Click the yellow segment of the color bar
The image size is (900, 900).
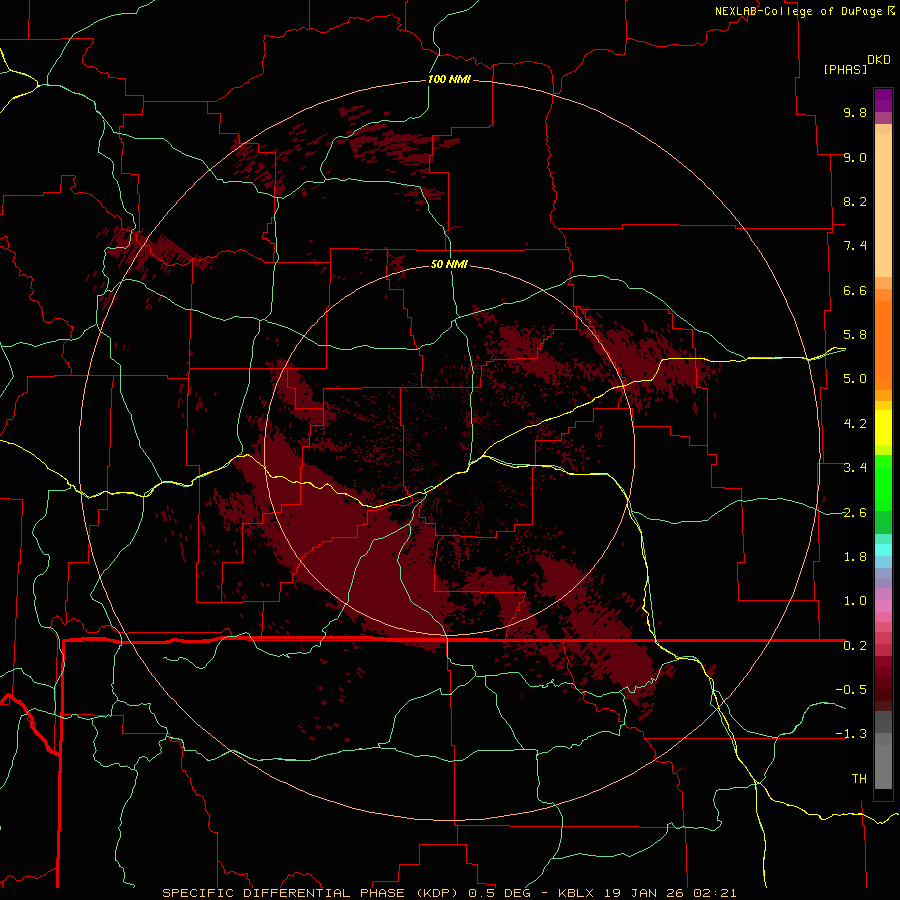coord(883,428)
